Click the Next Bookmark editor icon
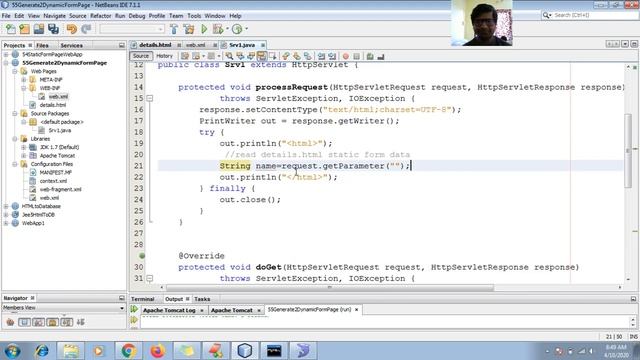This screenshot has width=640, height=360. [x=297, y=56]
